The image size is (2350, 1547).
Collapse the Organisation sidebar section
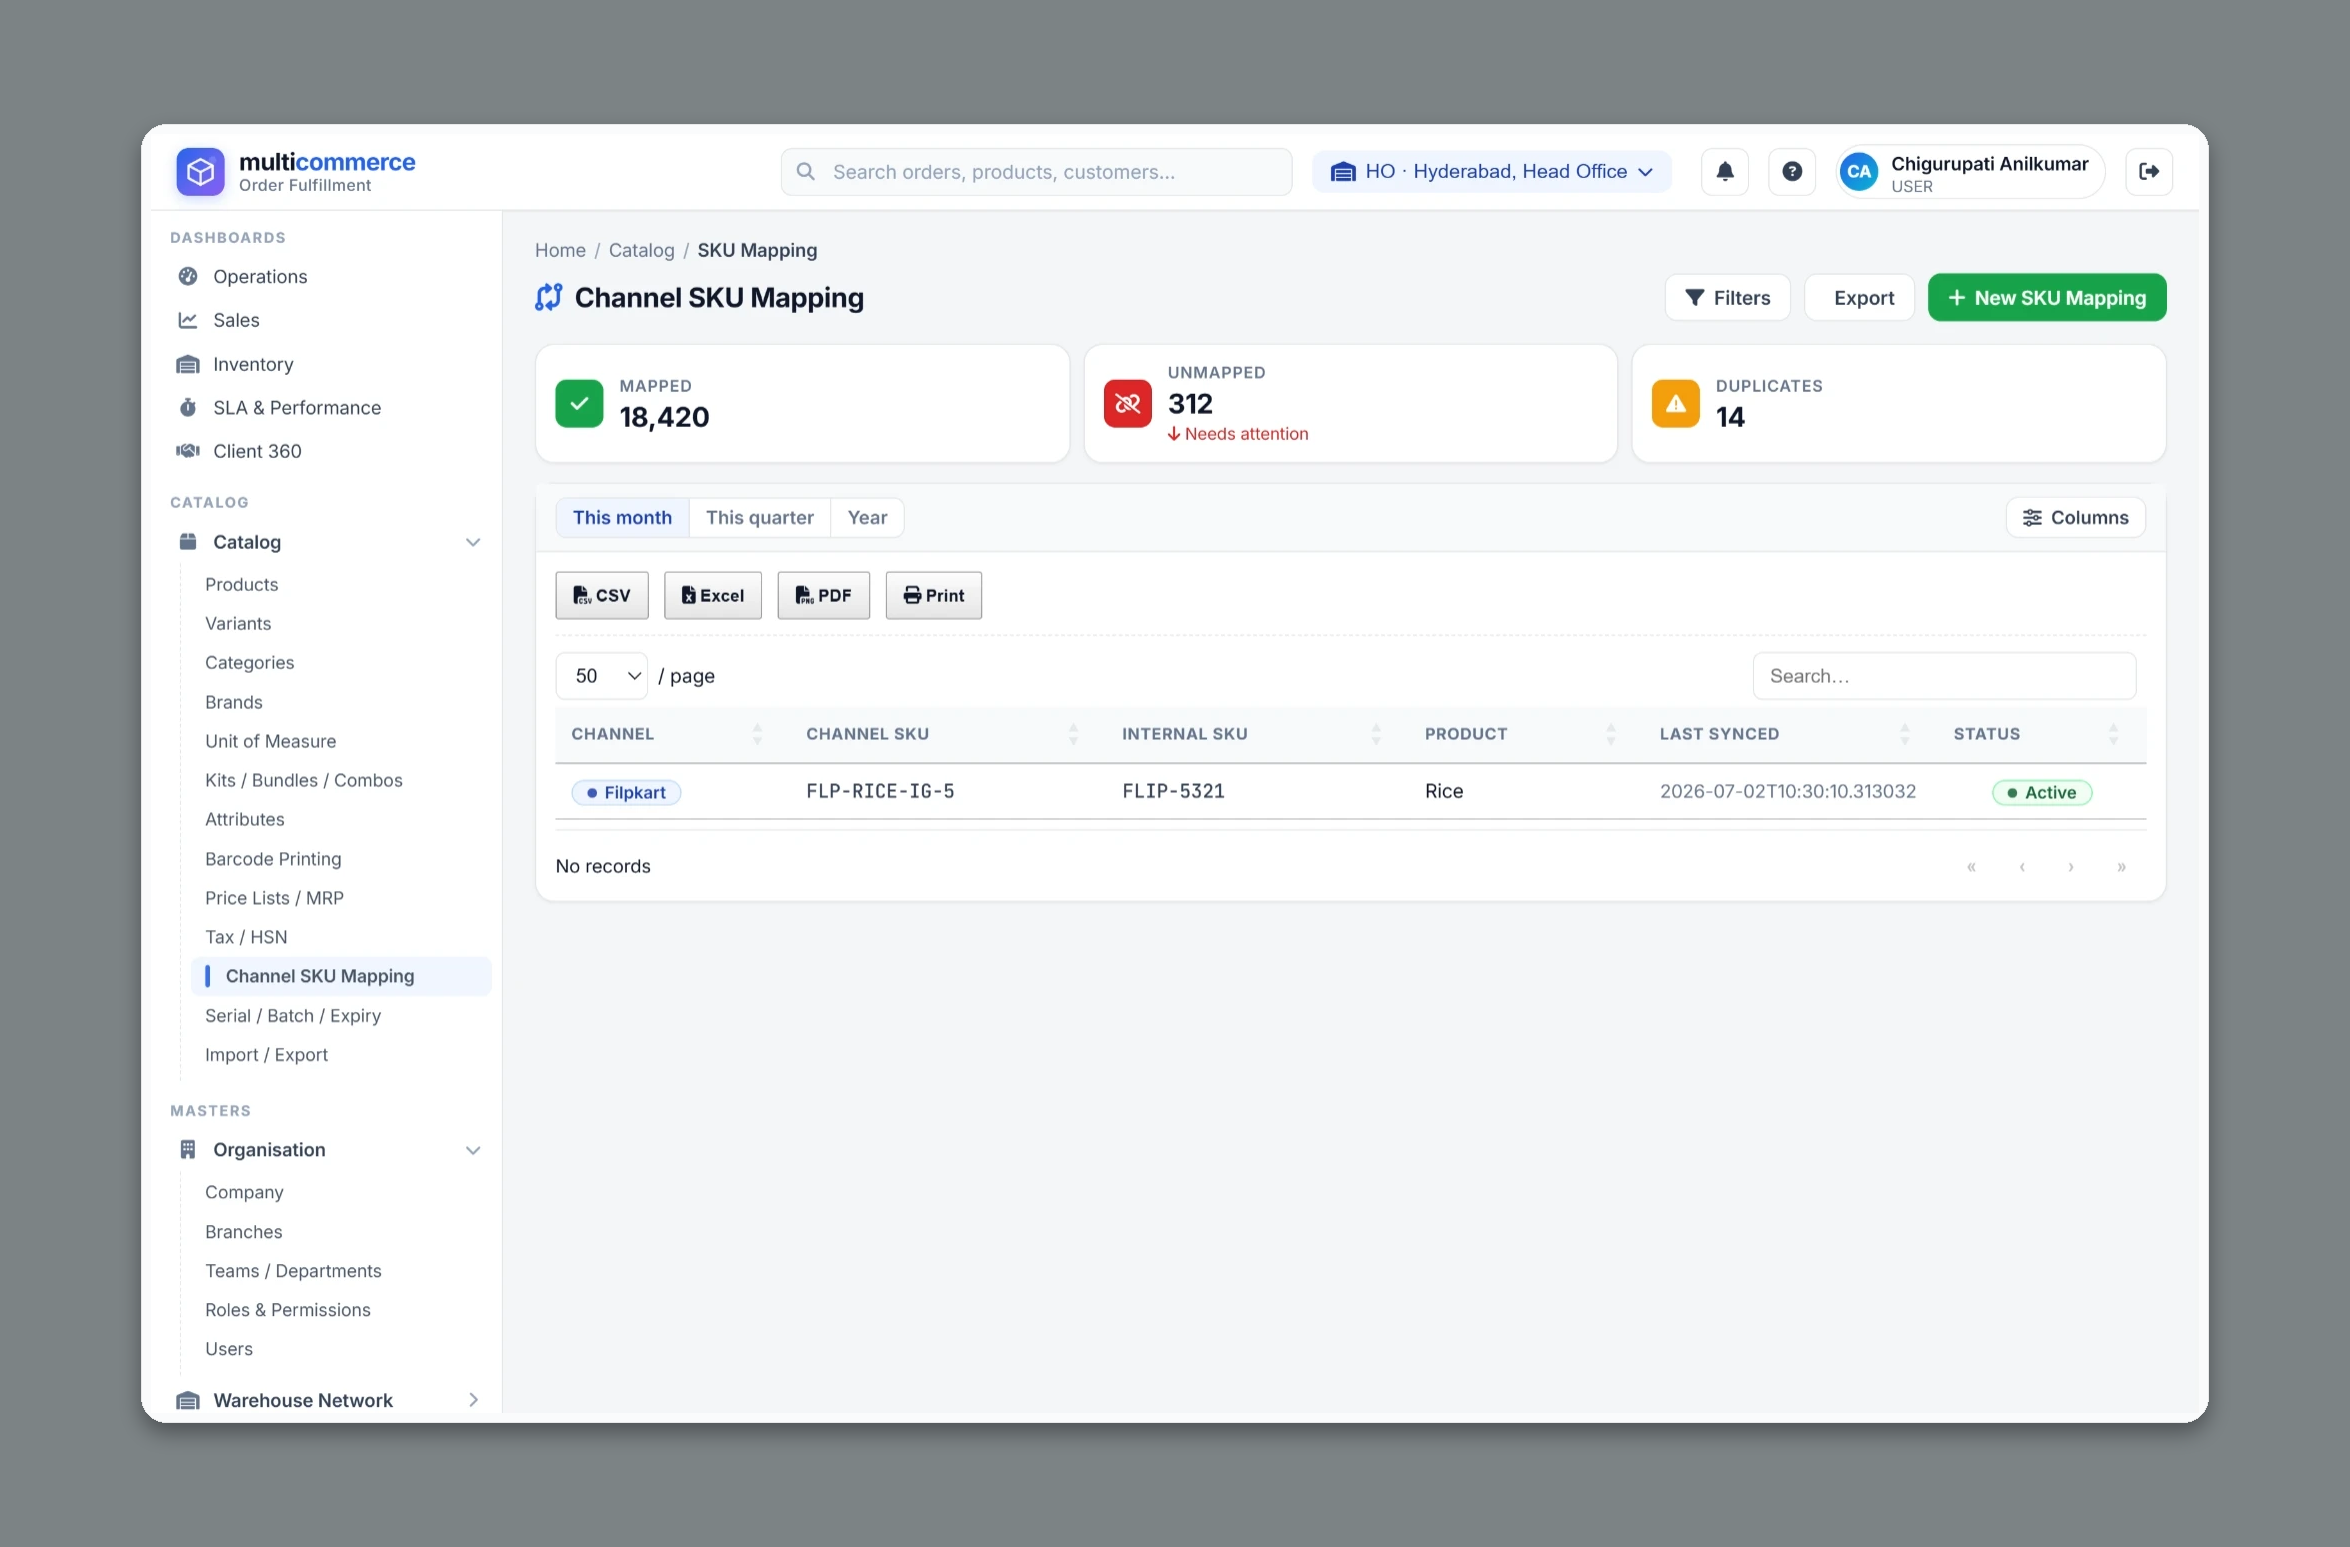tap(473, 1150)
